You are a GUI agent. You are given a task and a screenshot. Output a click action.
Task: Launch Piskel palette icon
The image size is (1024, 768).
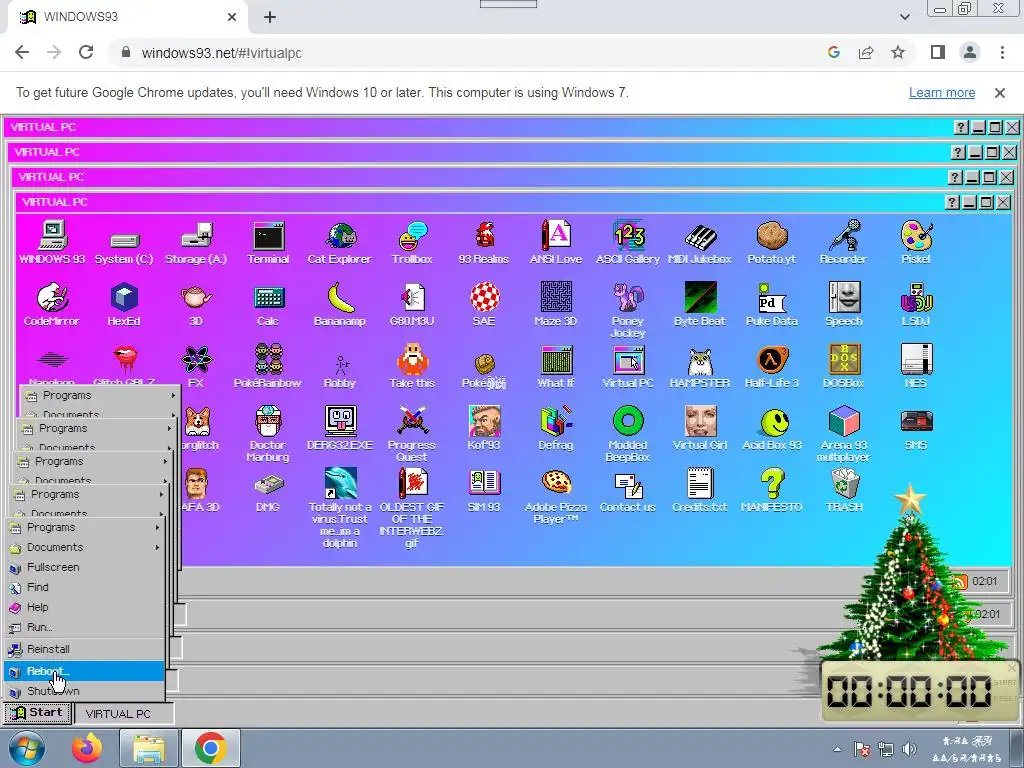pyautogui.click(x=916, y=242)
